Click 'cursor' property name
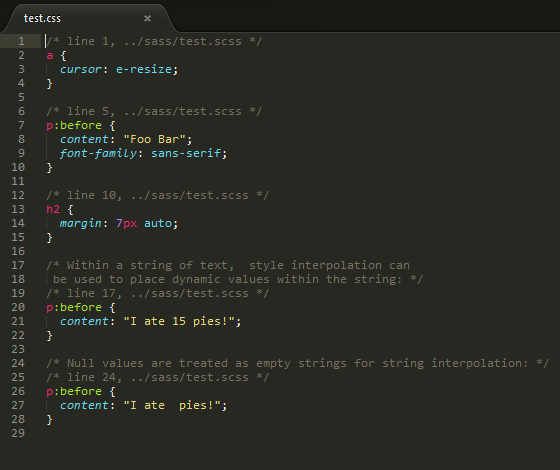560x470 pixels. [81, 69]
